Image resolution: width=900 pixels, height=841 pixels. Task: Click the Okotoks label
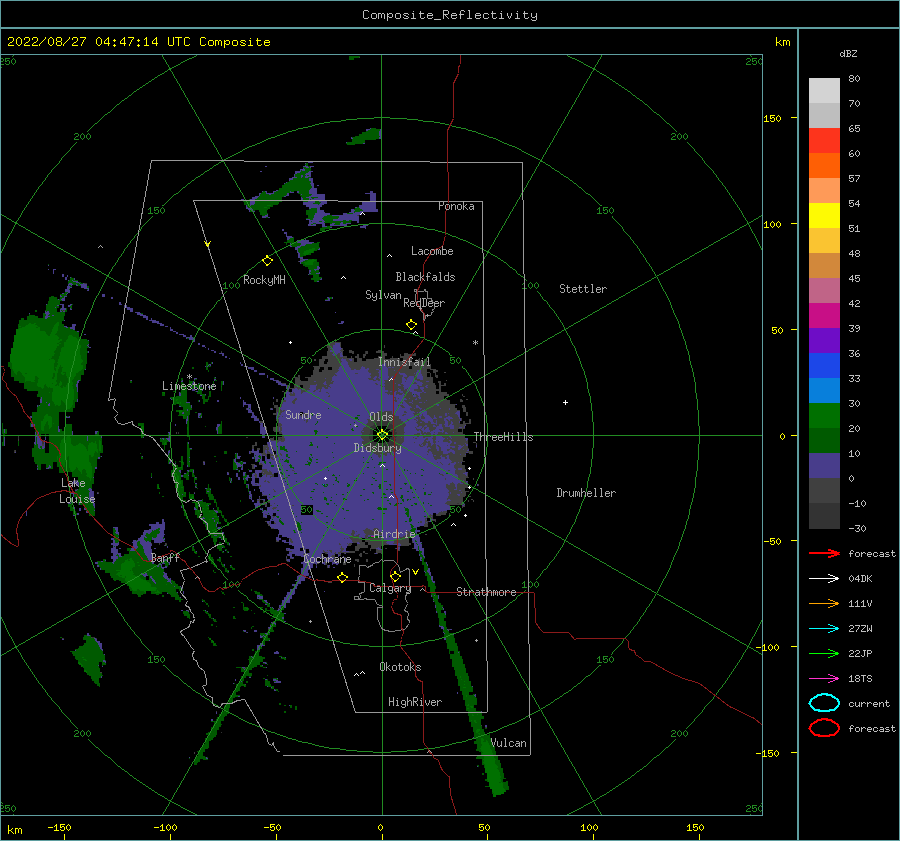pyautogui.click(x=400, y=667)
